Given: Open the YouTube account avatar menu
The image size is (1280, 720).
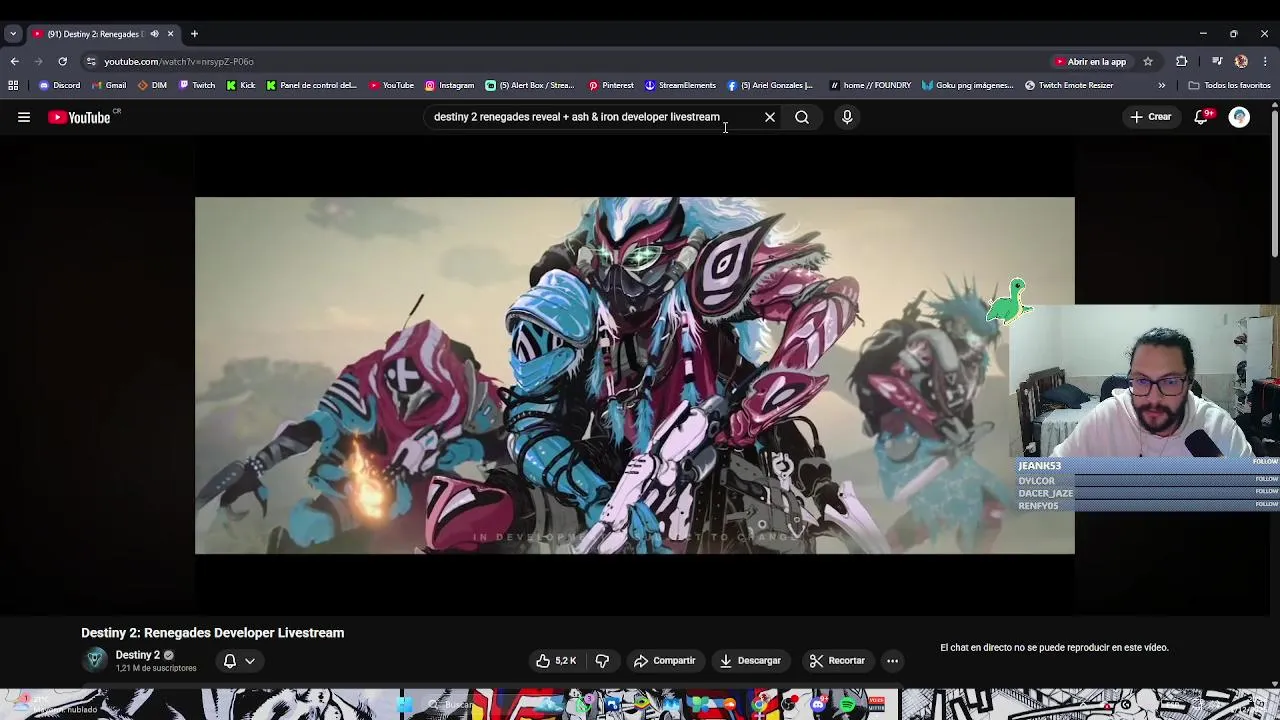Looking at the screenshot, I should tap(1239, 117).
